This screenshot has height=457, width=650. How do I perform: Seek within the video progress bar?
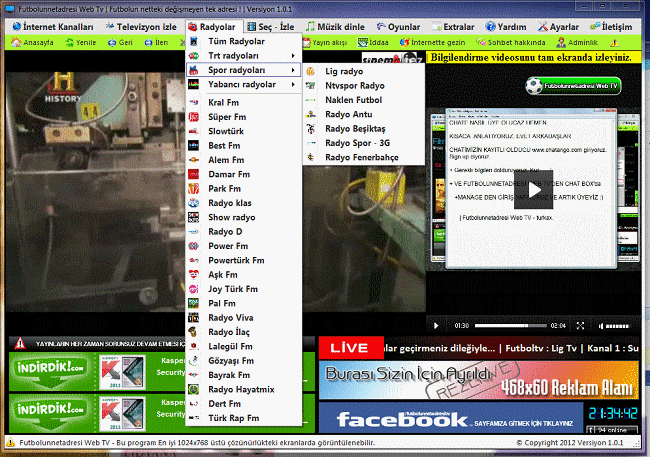tap(510, 326)
